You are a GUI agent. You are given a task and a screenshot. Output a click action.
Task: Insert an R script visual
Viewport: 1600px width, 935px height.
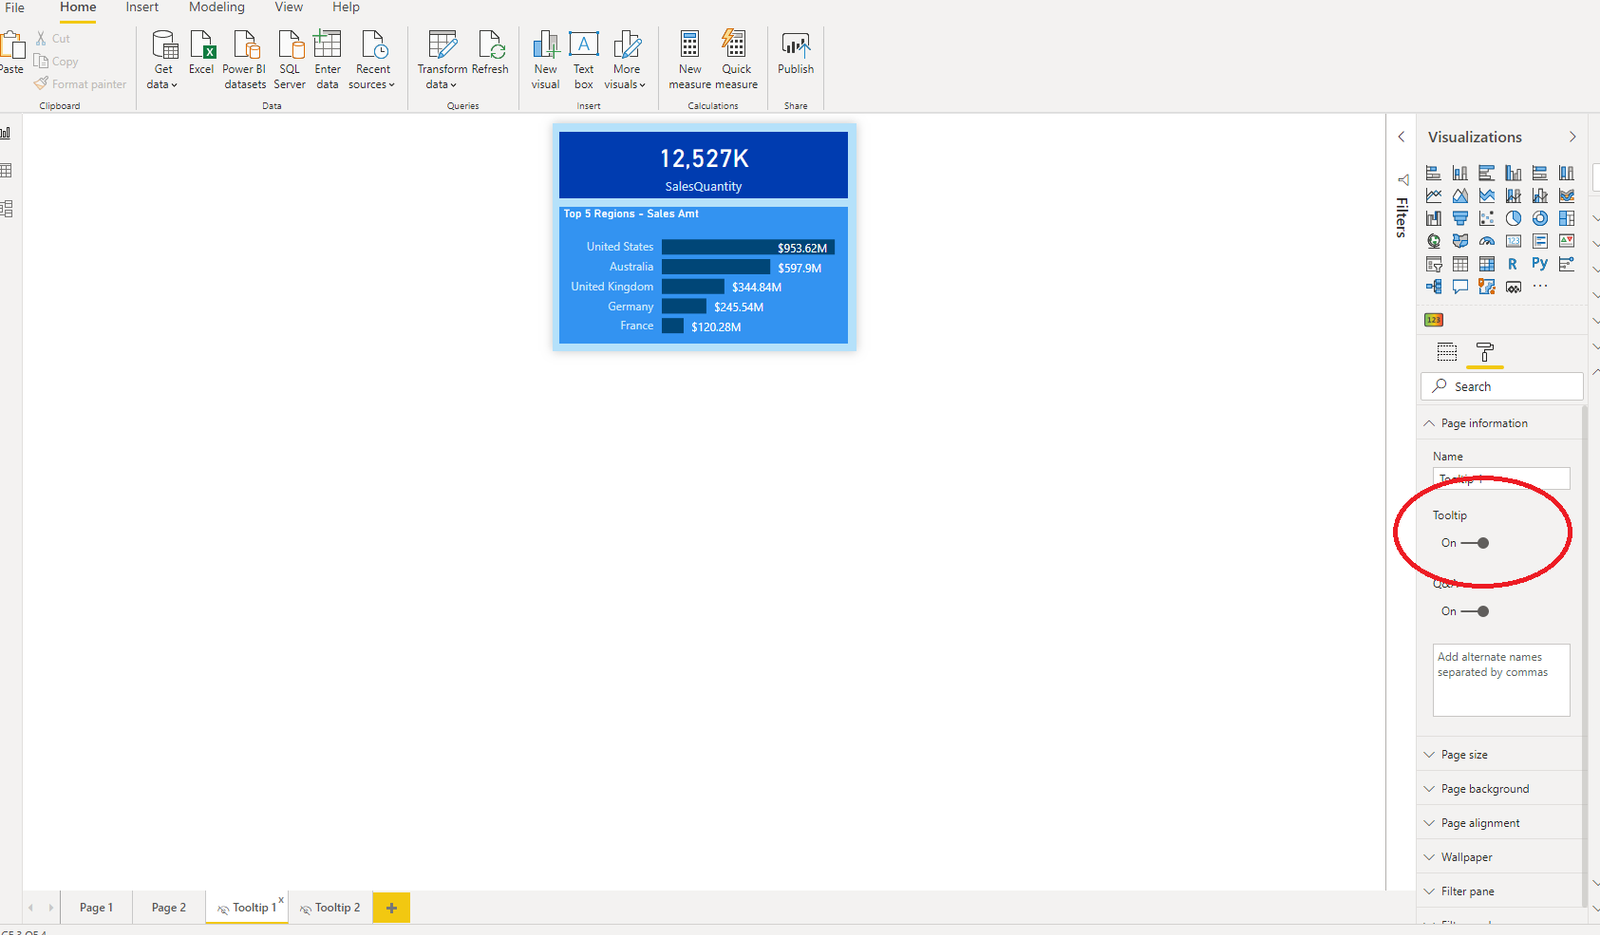[x=1512, y=263]
